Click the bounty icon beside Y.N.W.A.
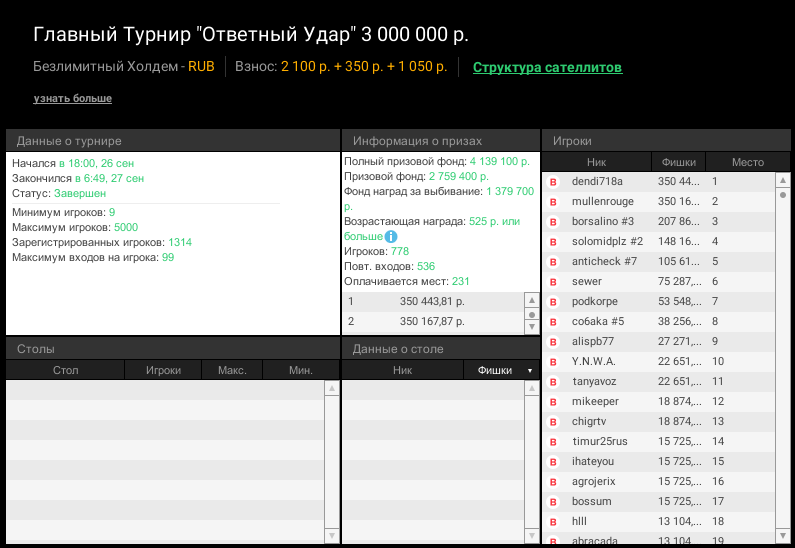795x548 pixels. pyautogui.click(x=553, y=362)
